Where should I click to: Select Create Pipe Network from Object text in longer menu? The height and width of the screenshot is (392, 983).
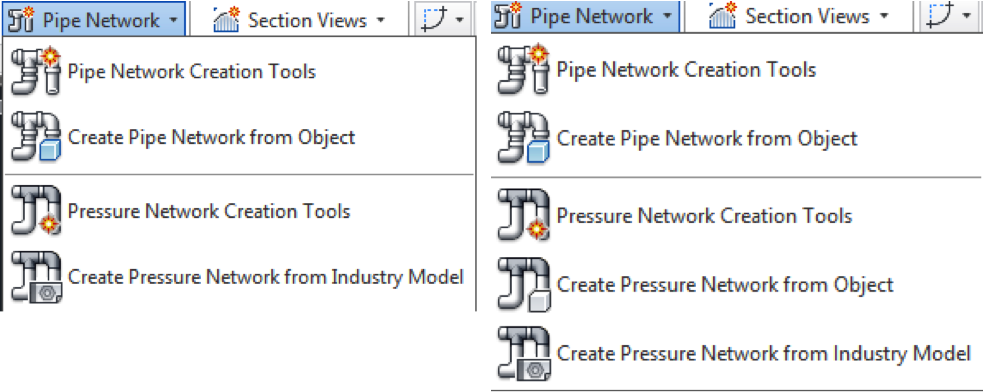point(707,139)
